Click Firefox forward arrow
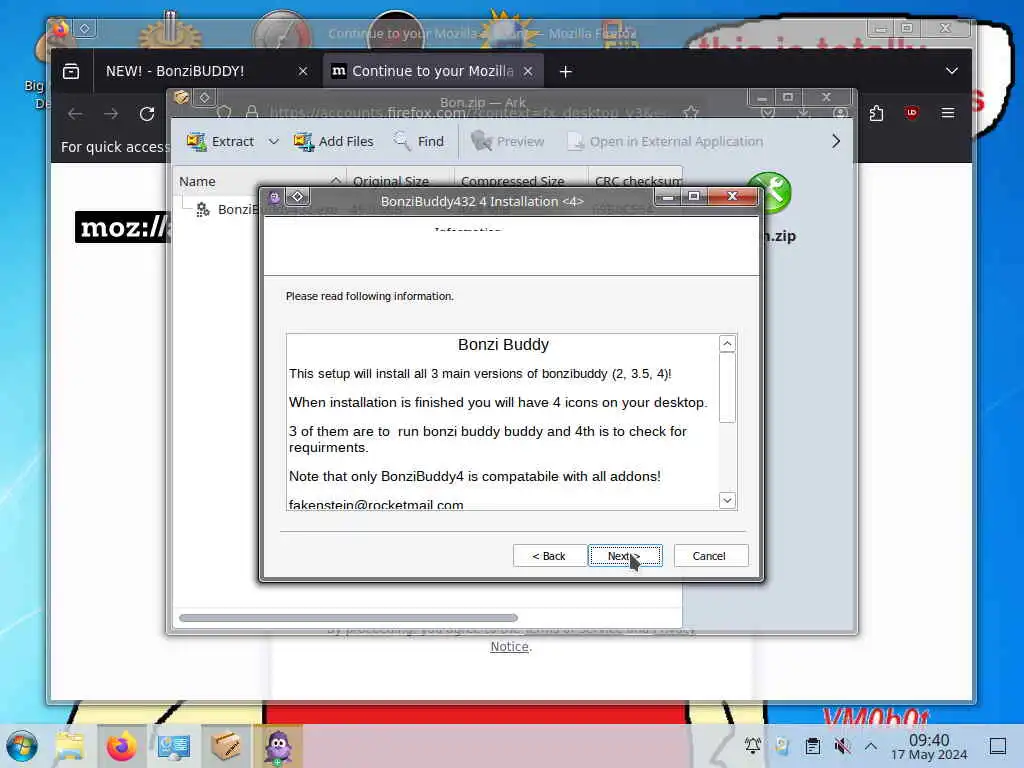1024x768 pixels. click(x=111, y=114)
